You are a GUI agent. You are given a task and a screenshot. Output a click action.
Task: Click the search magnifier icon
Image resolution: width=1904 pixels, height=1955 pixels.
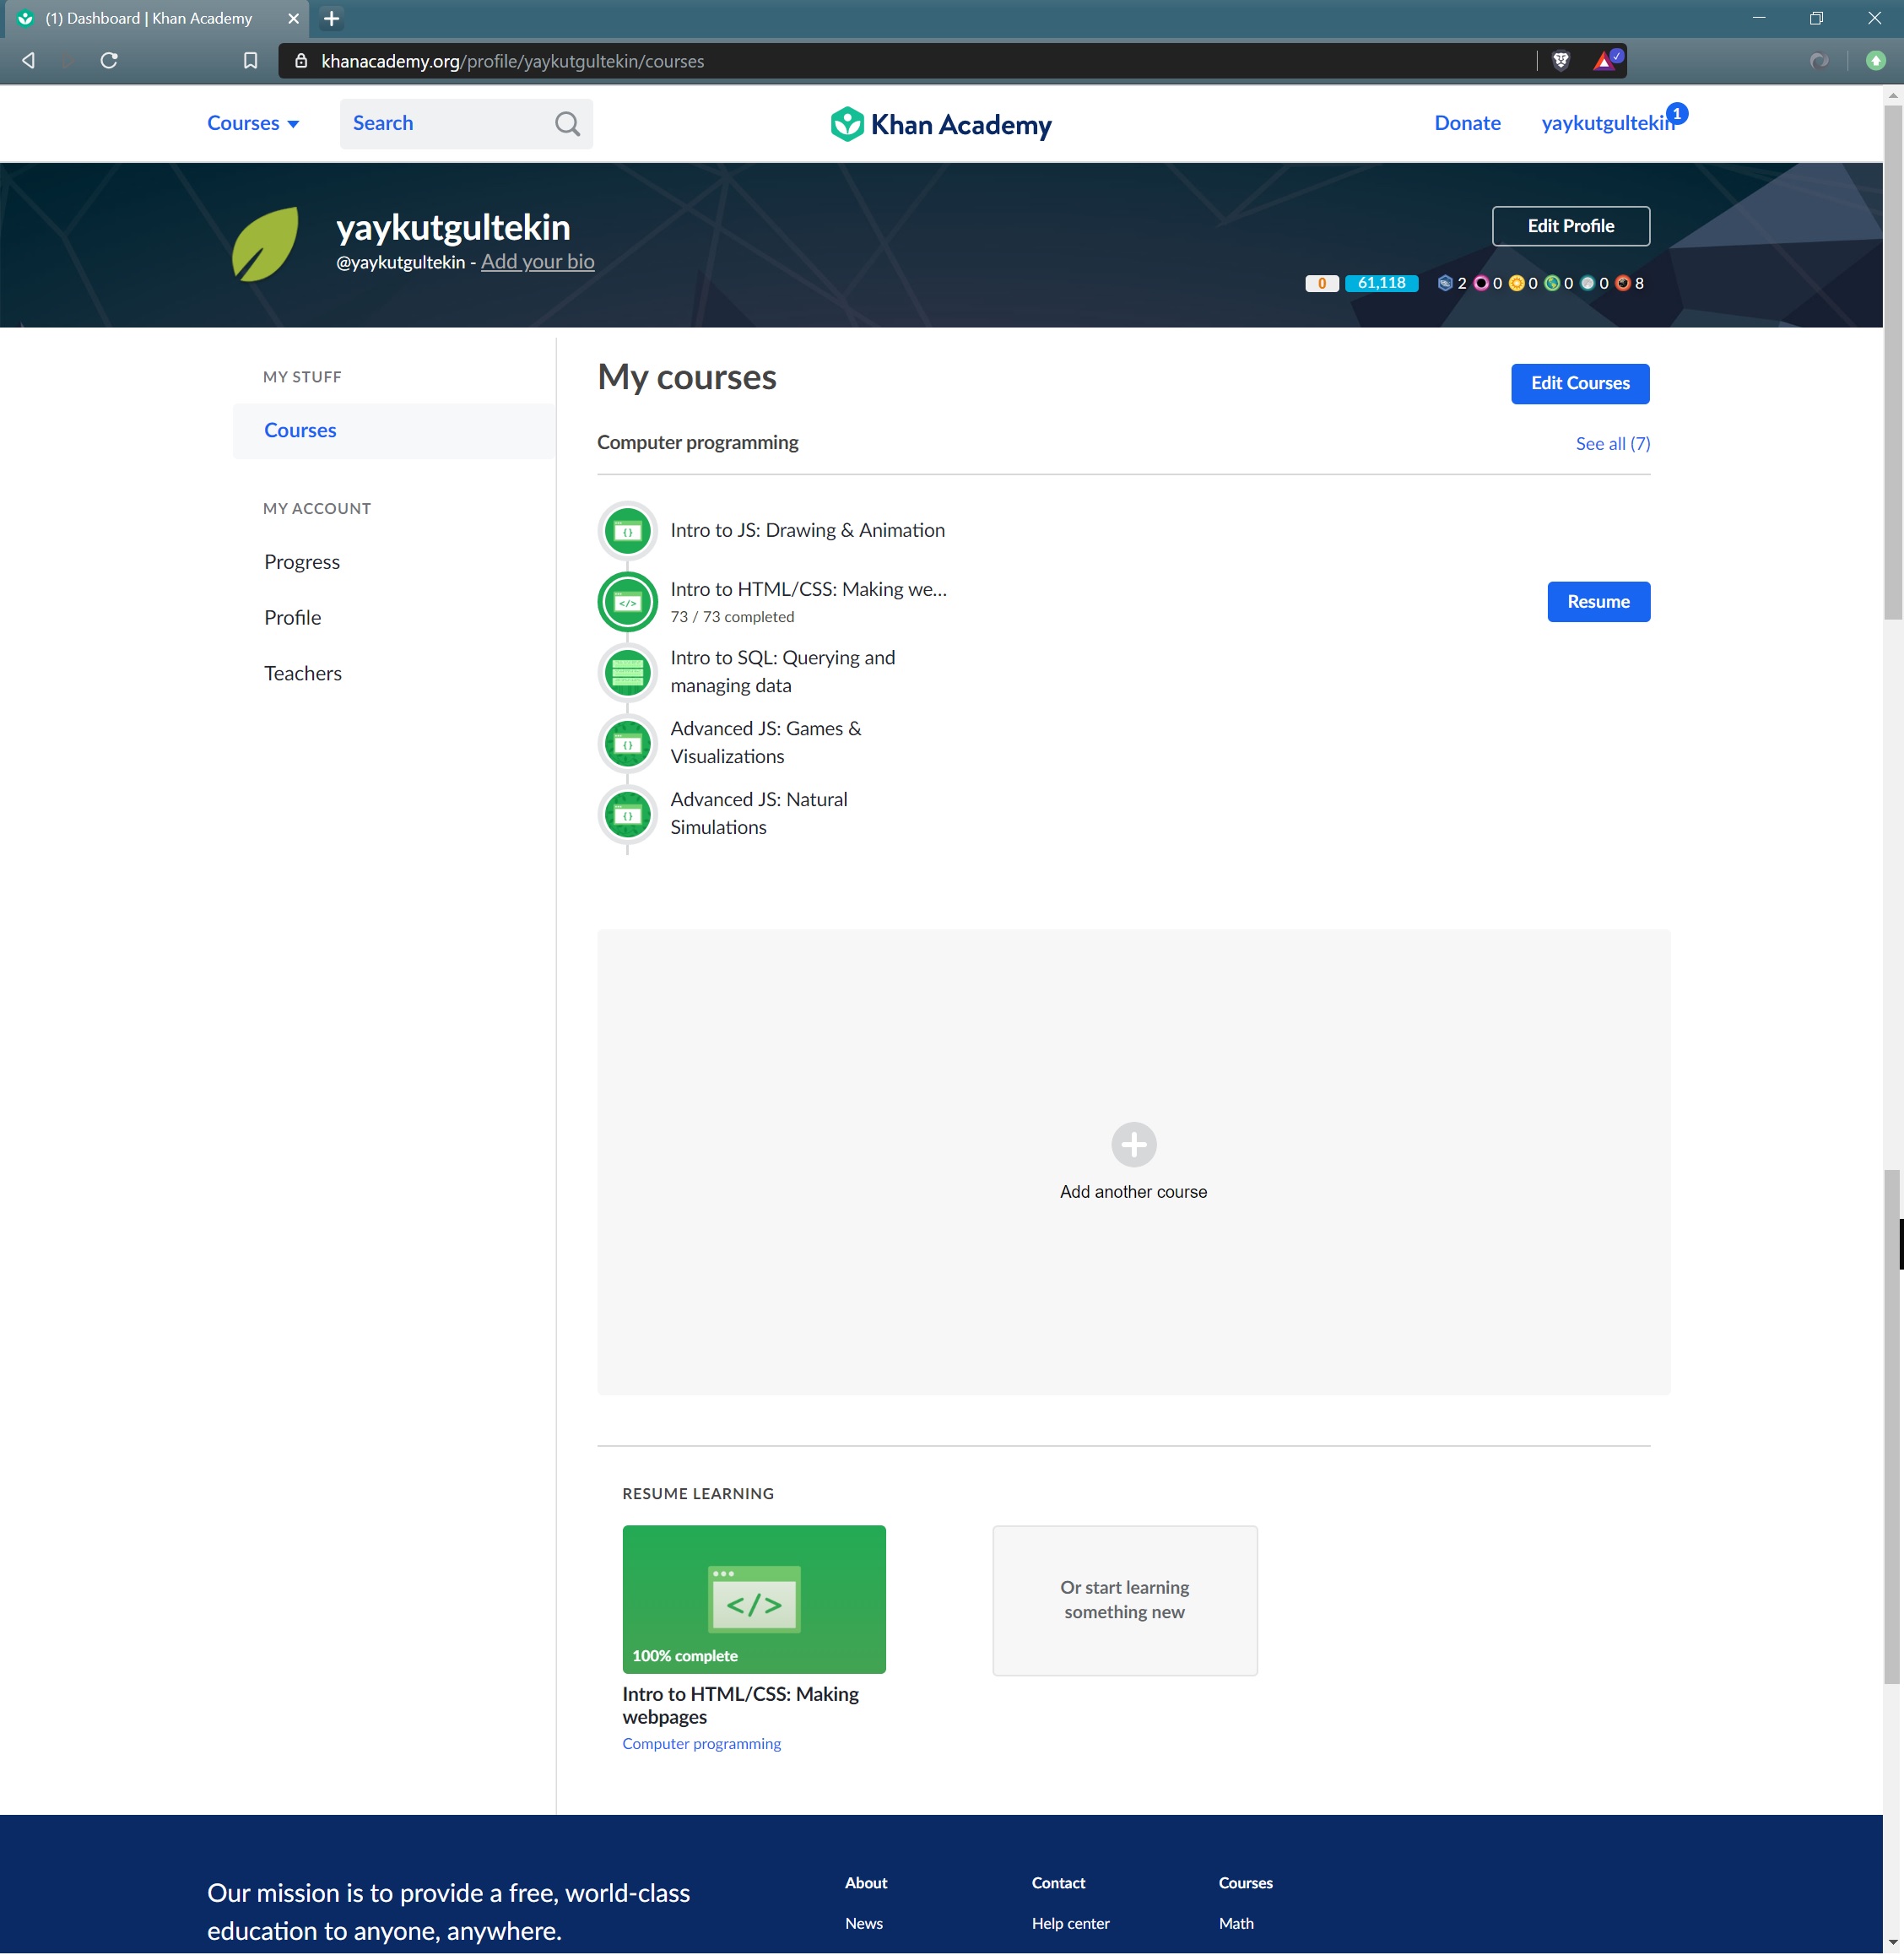567,123
